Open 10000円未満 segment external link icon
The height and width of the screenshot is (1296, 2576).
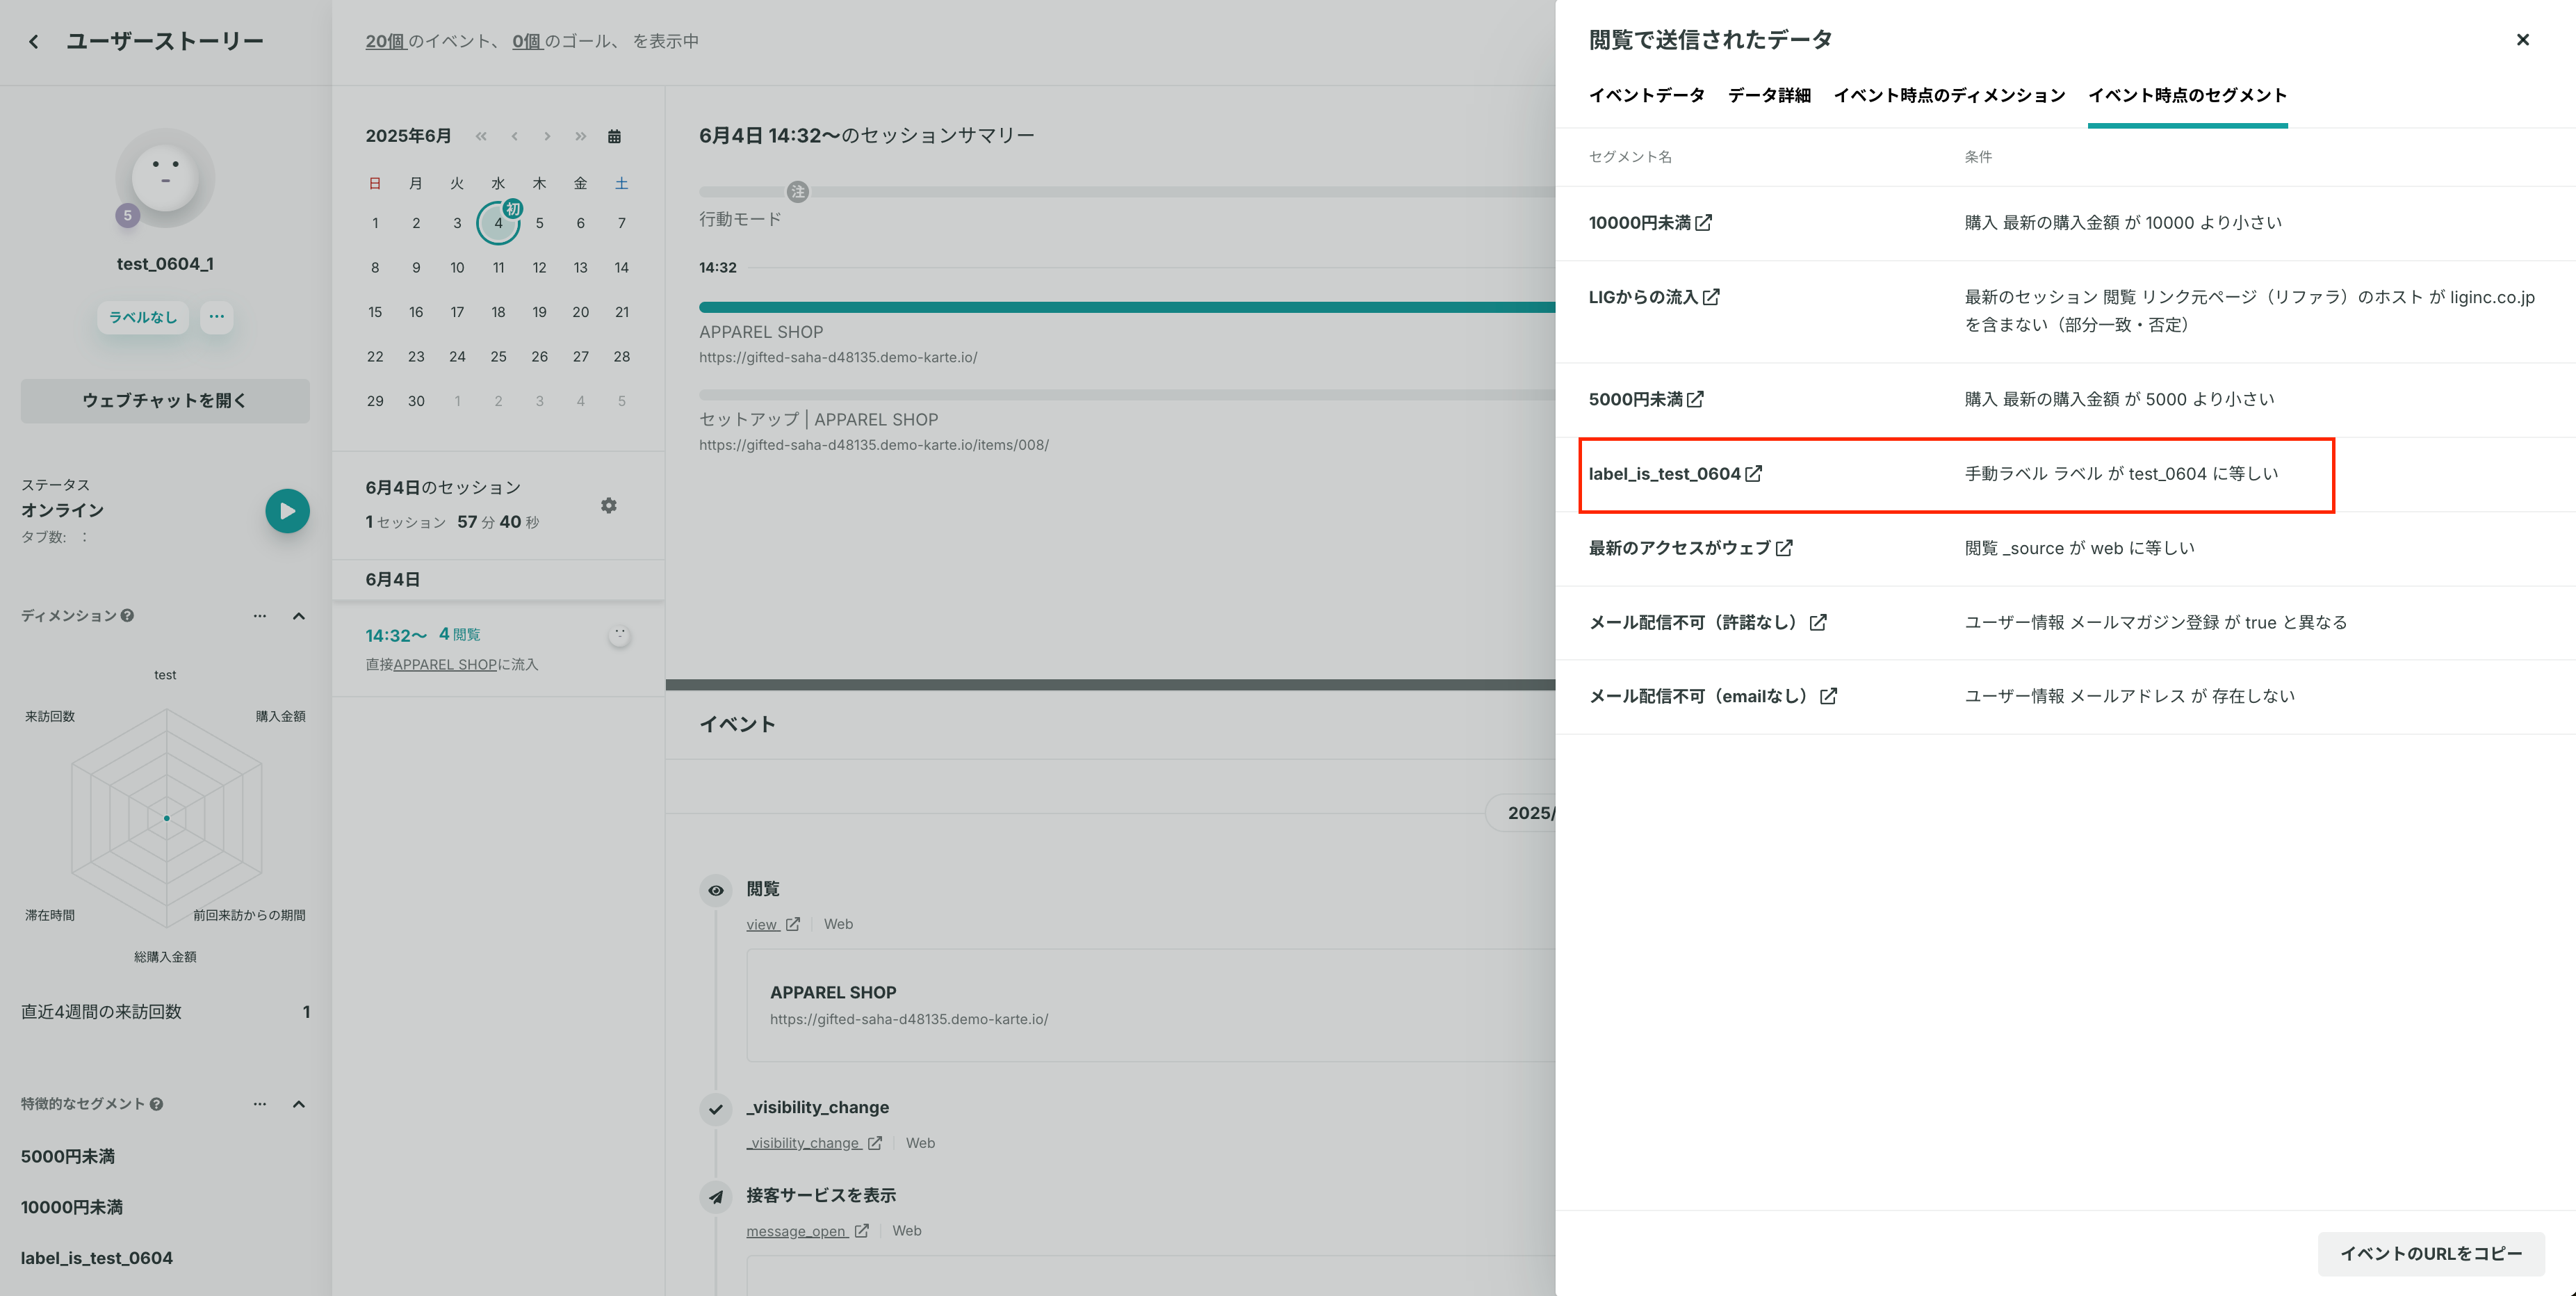[1703, 223]
